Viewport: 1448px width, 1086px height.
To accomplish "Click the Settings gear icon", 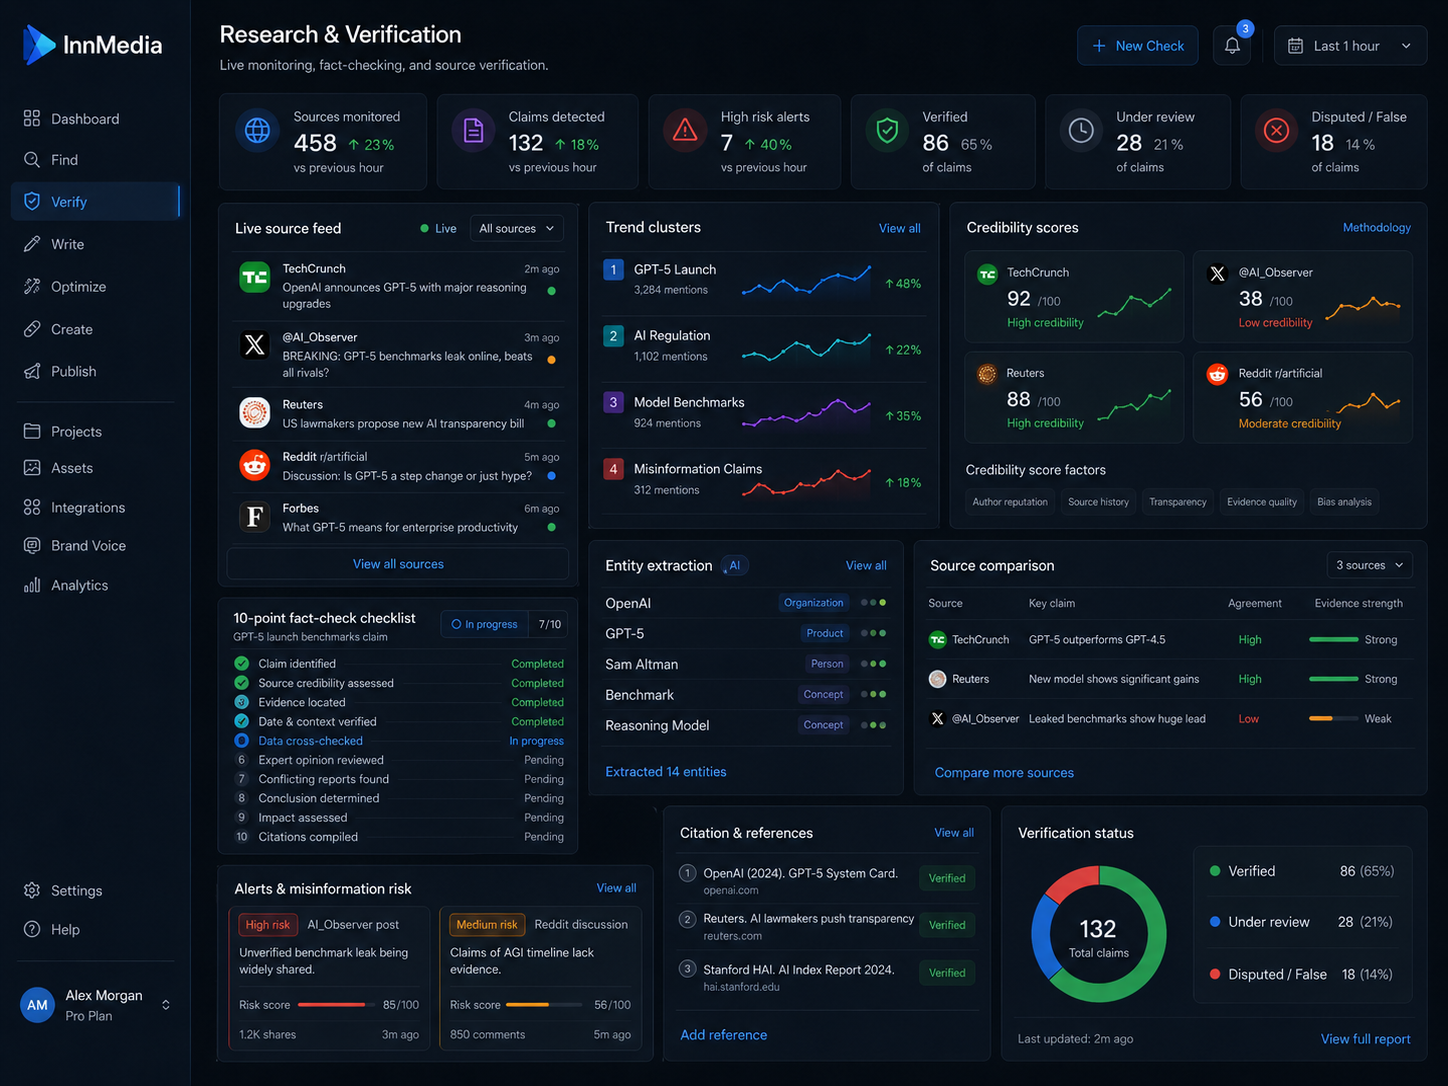I will click(32, 890).
